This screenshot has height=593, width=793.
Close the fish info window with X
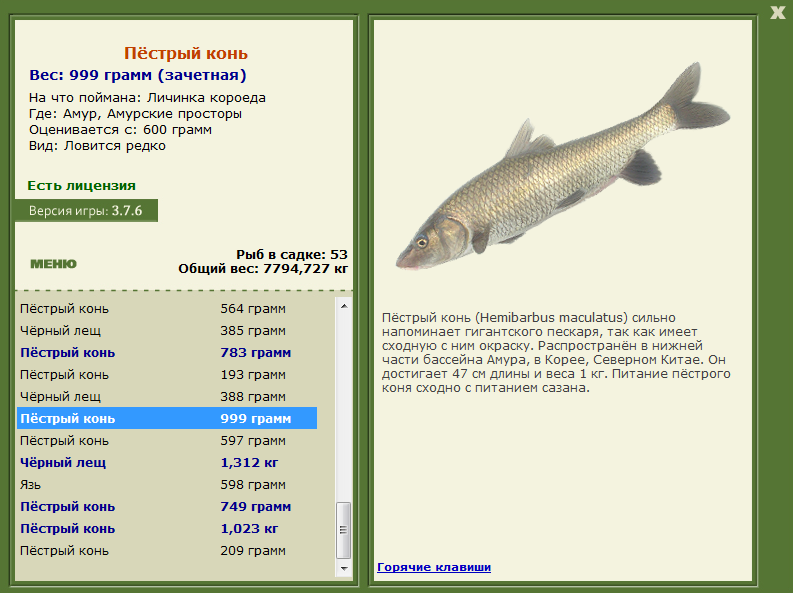(778, 12)
